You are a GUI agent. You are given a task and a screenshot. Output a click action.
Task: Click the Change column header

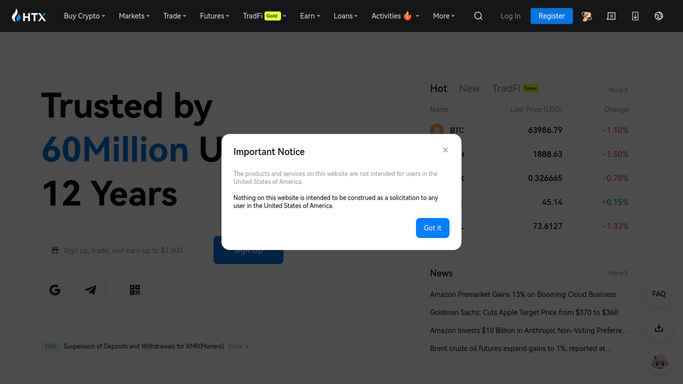[x=616, y=110]
